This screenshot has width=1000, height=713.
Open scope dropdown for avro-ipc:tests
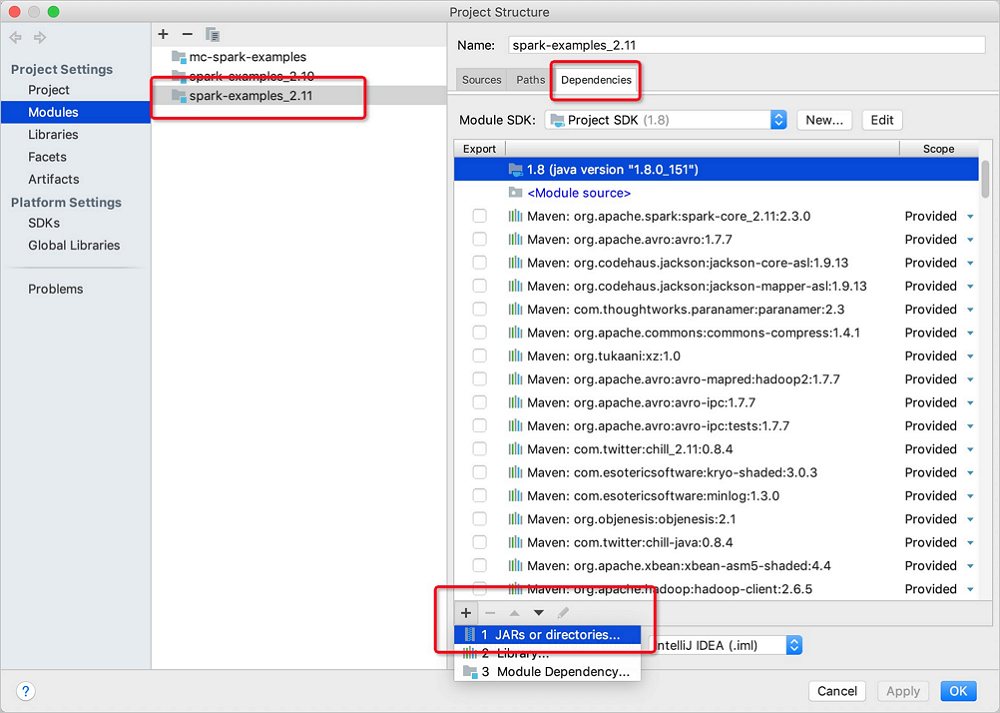[970, 426]
